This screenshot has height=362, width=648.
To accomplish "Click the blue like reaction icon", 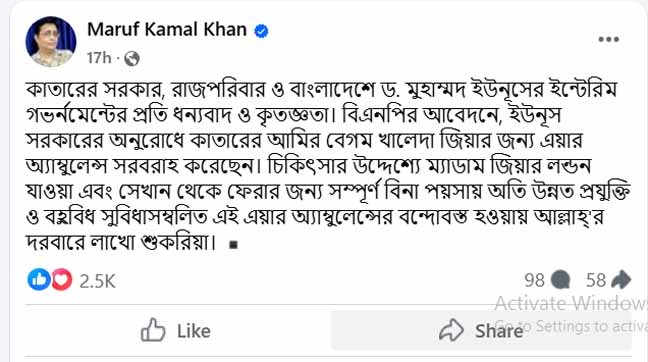I will click(39, 279).
